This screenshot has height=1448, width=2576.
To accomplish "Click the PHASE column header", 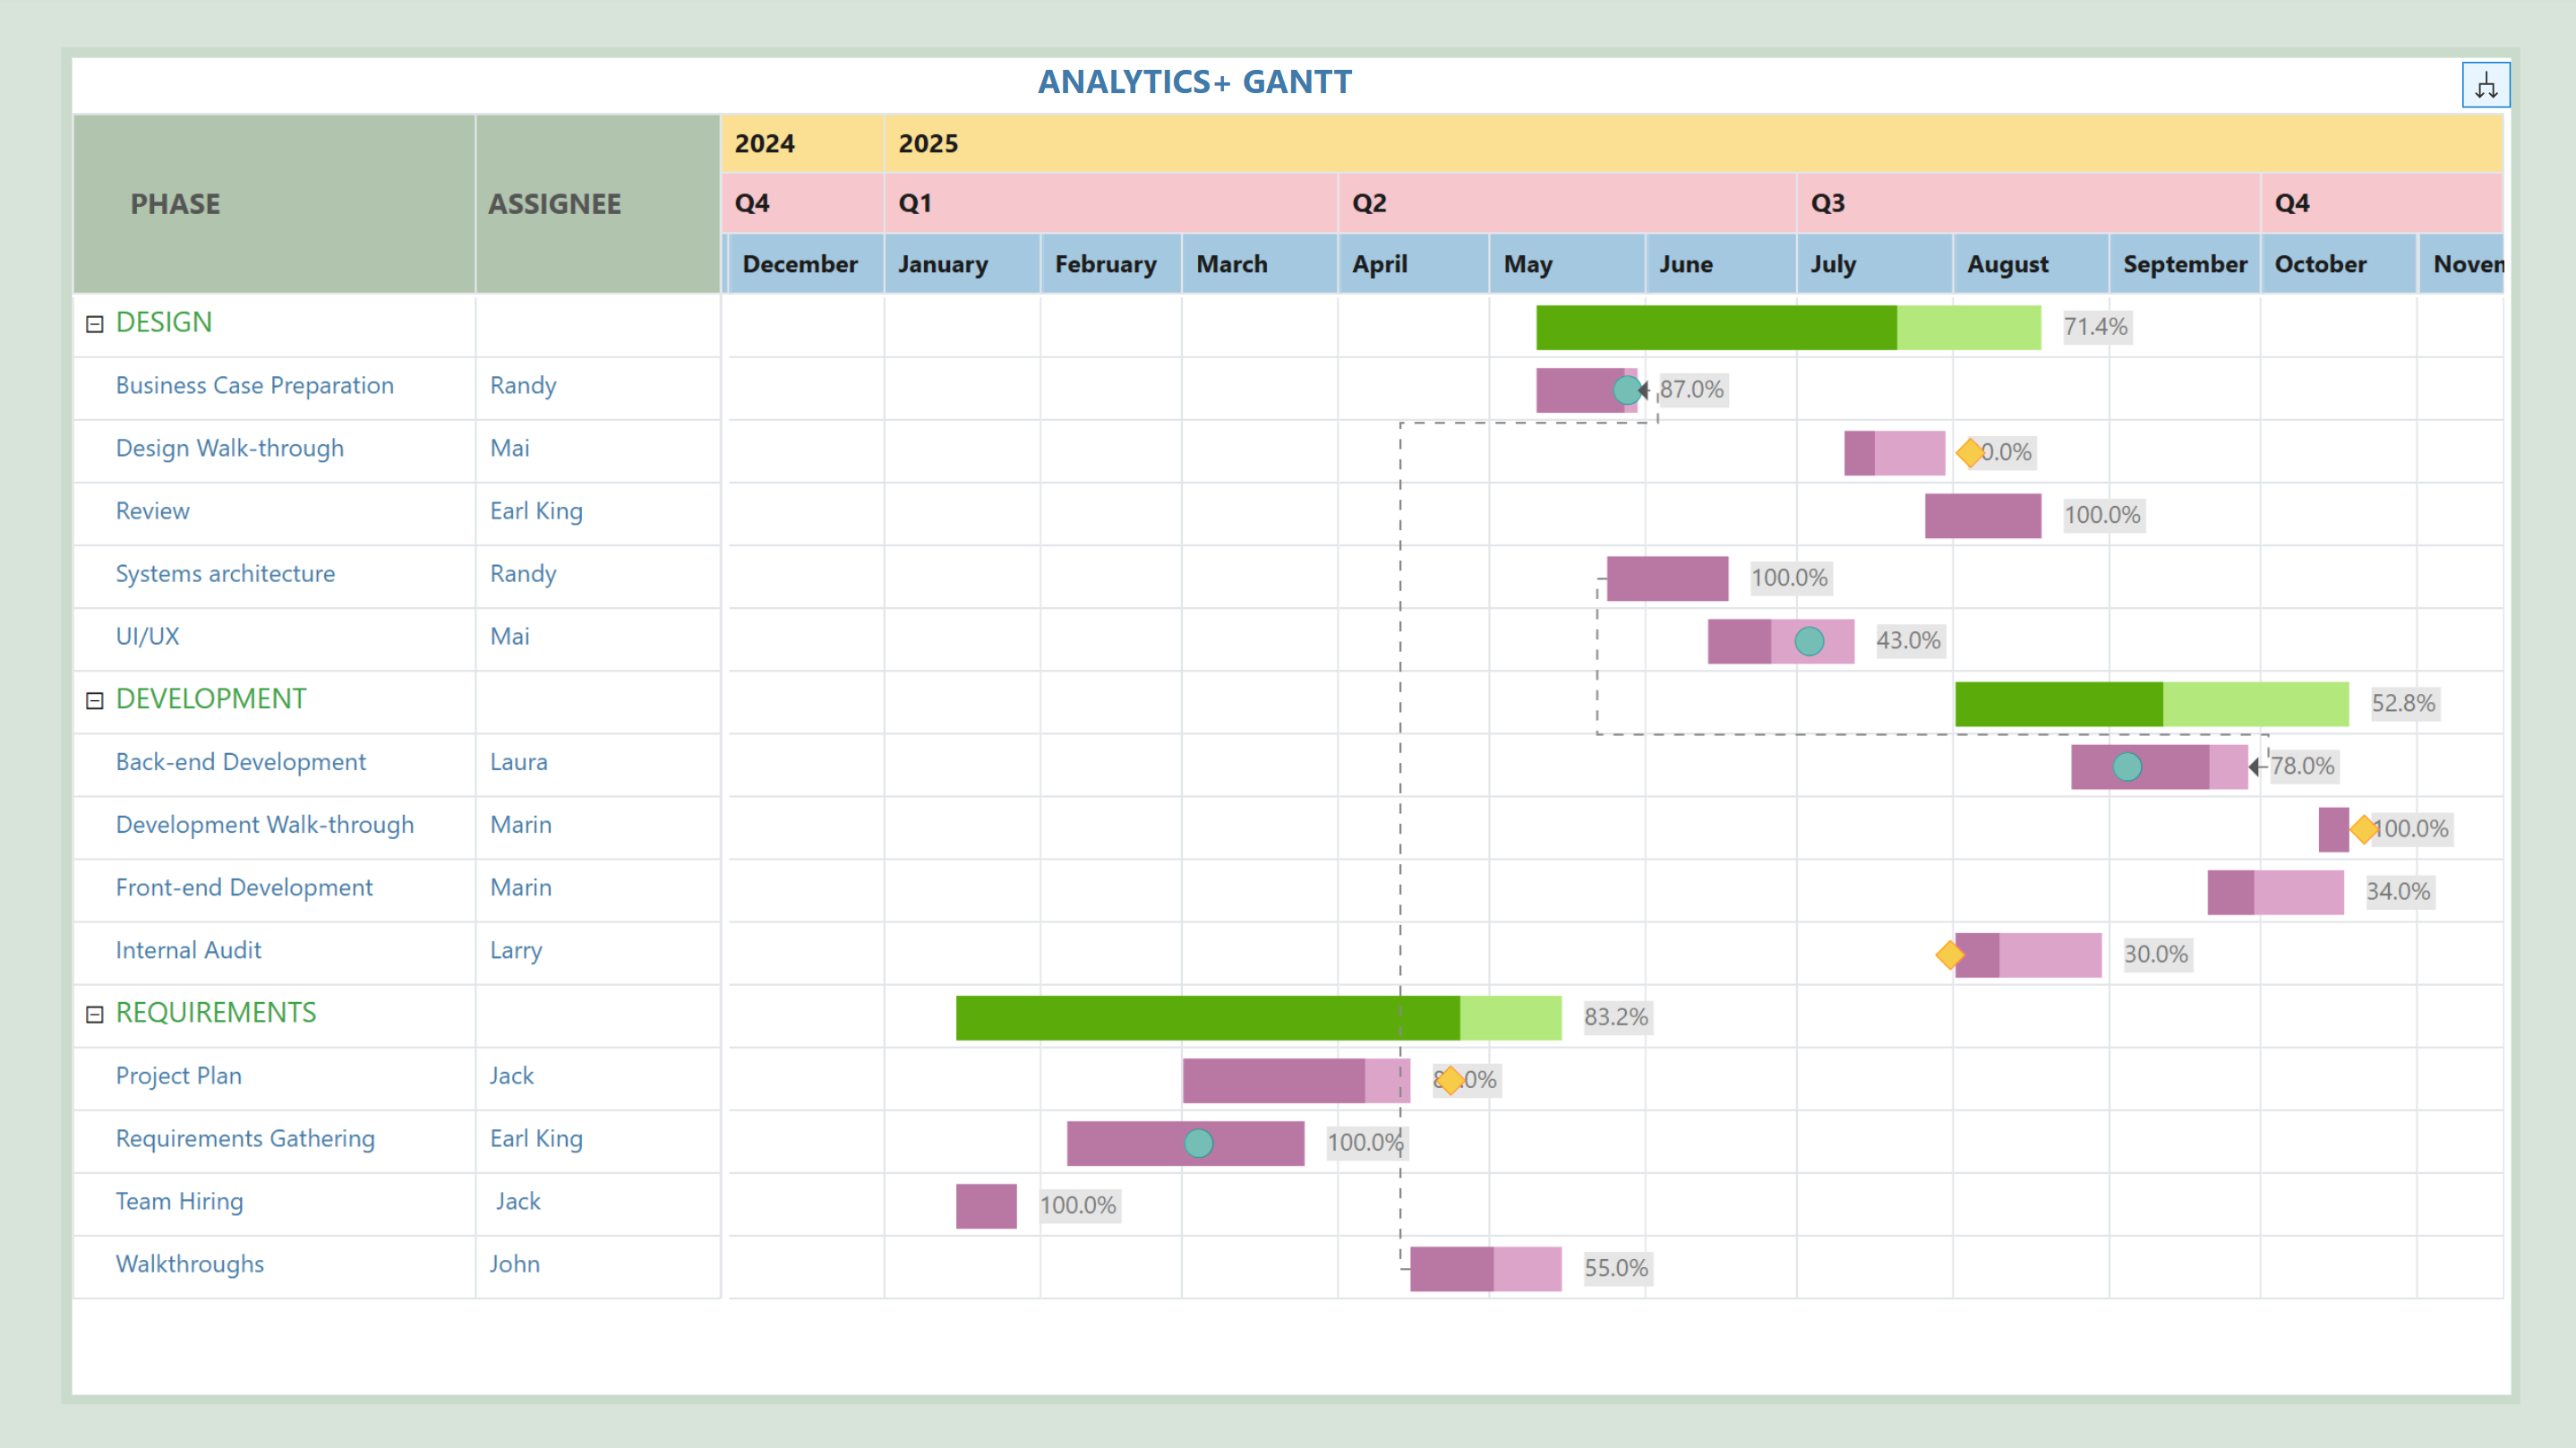I will coord(175,204).
